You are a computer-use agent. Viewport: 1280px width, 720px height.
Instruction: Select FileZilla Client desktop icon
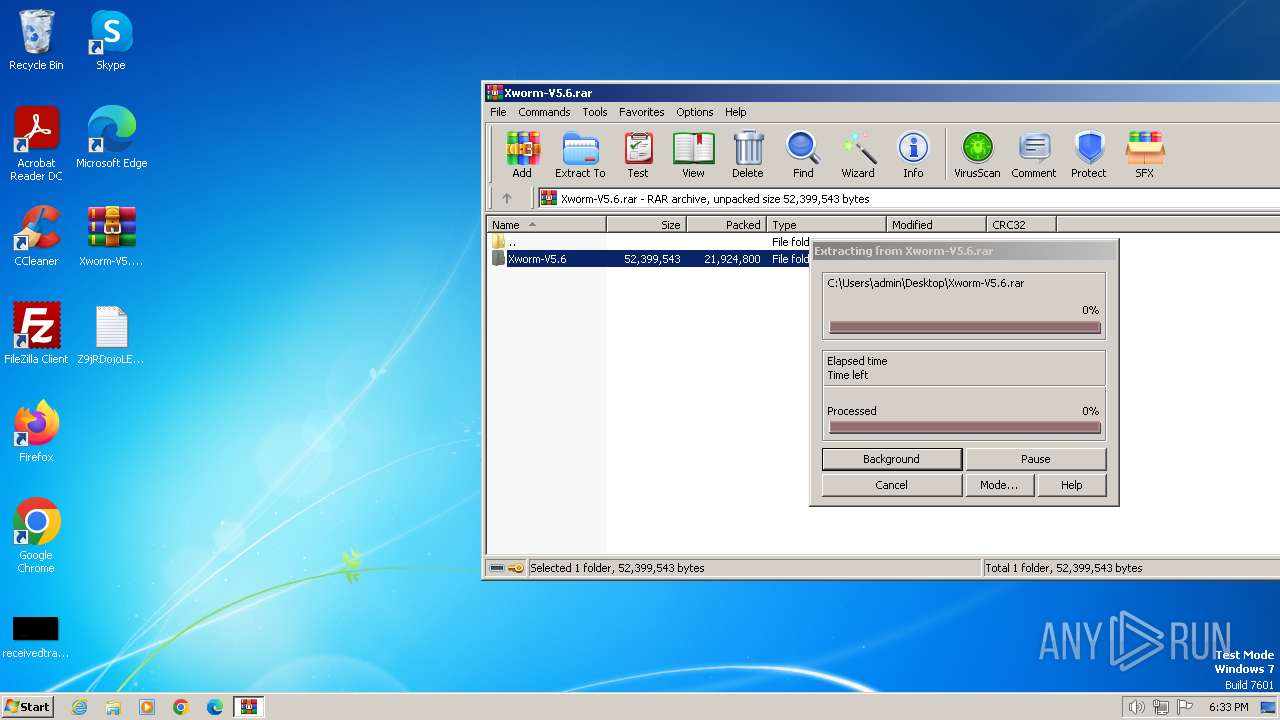[x=36, y=334]
